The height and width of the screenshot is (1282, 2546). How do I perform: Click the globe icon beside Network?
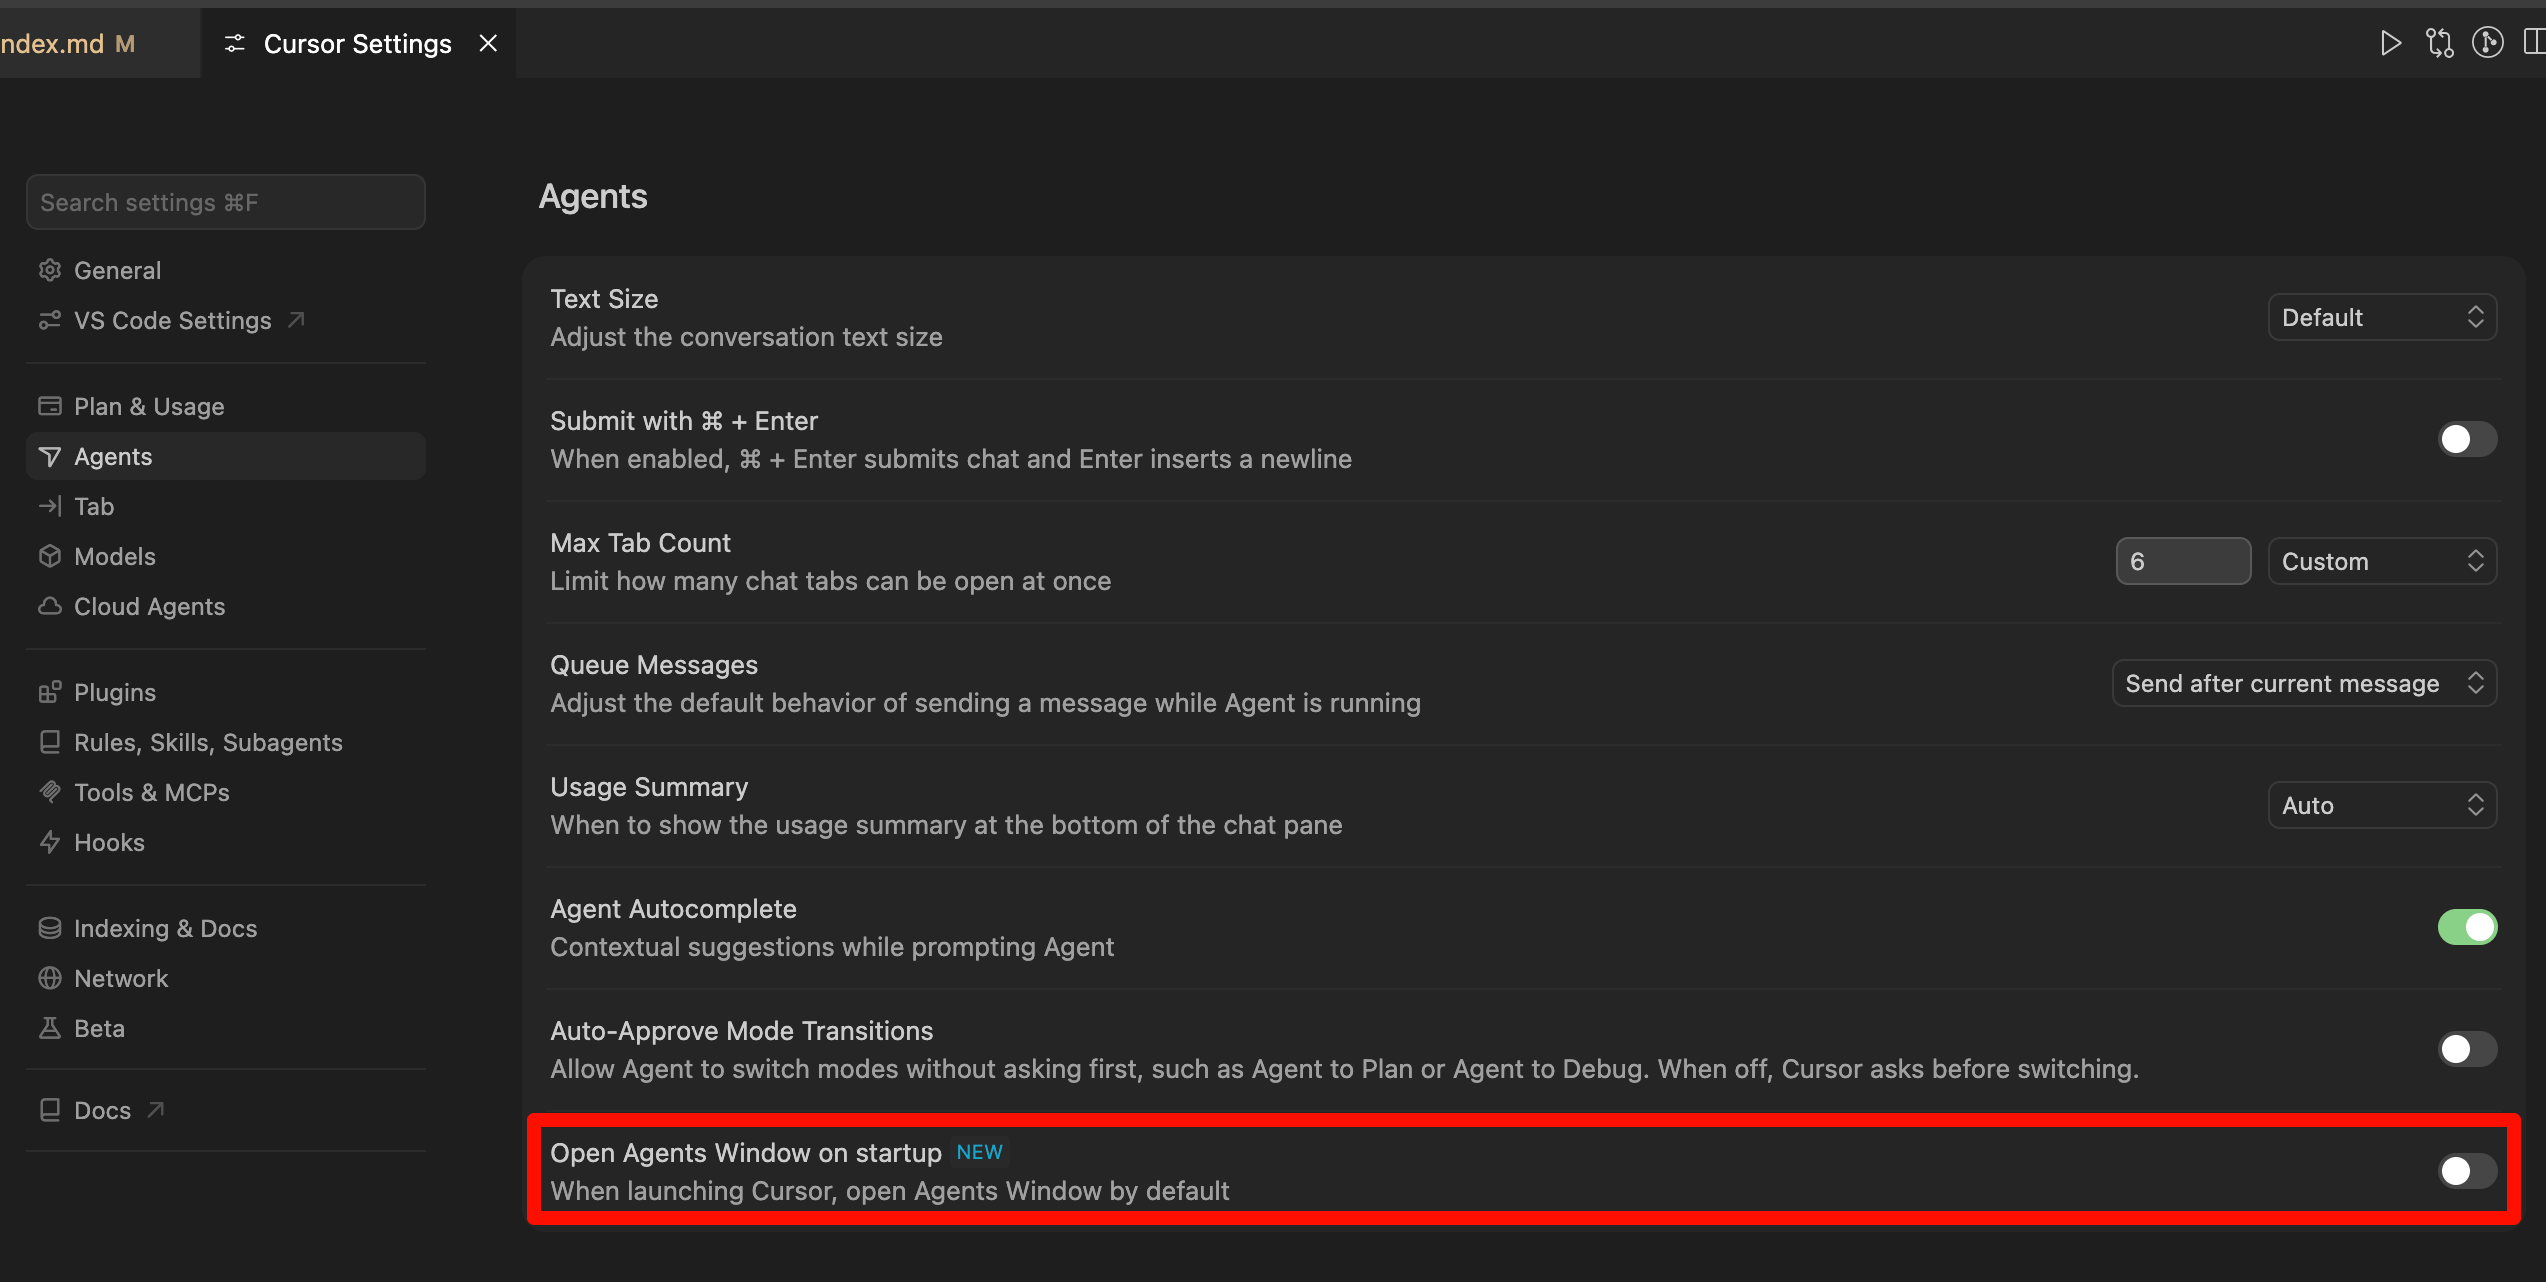coord(50,978)
